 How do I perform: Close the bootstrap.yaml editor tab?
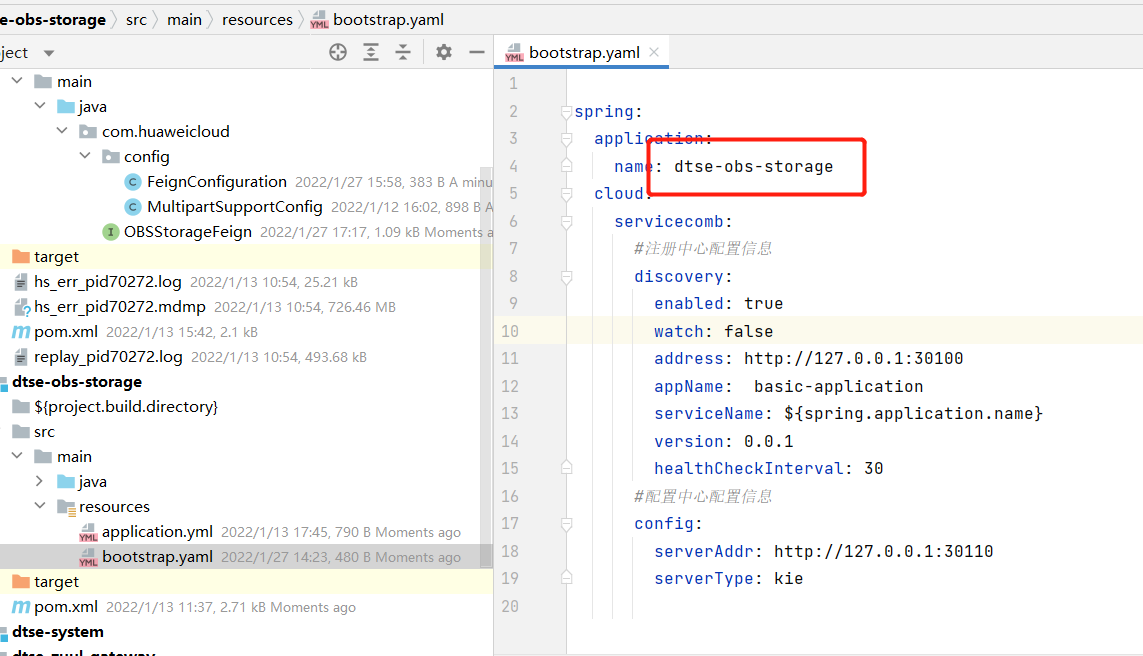[x=654, y=53]
